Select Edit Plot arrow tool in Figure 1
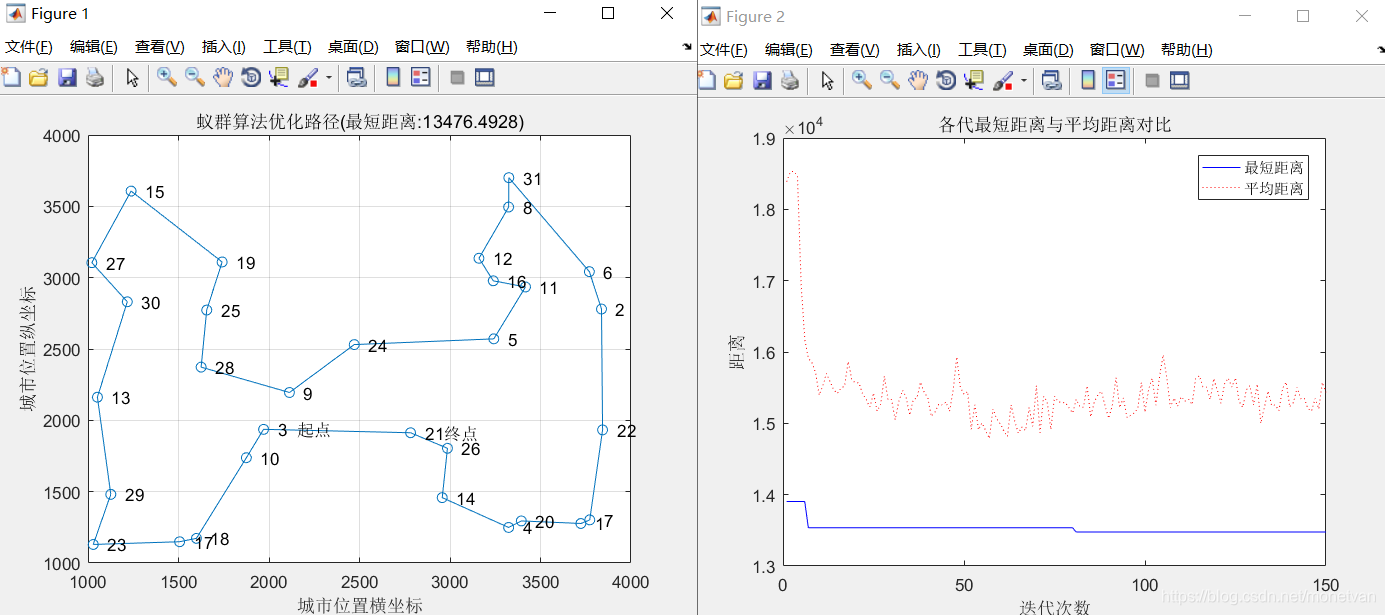 tap(132, 77)
